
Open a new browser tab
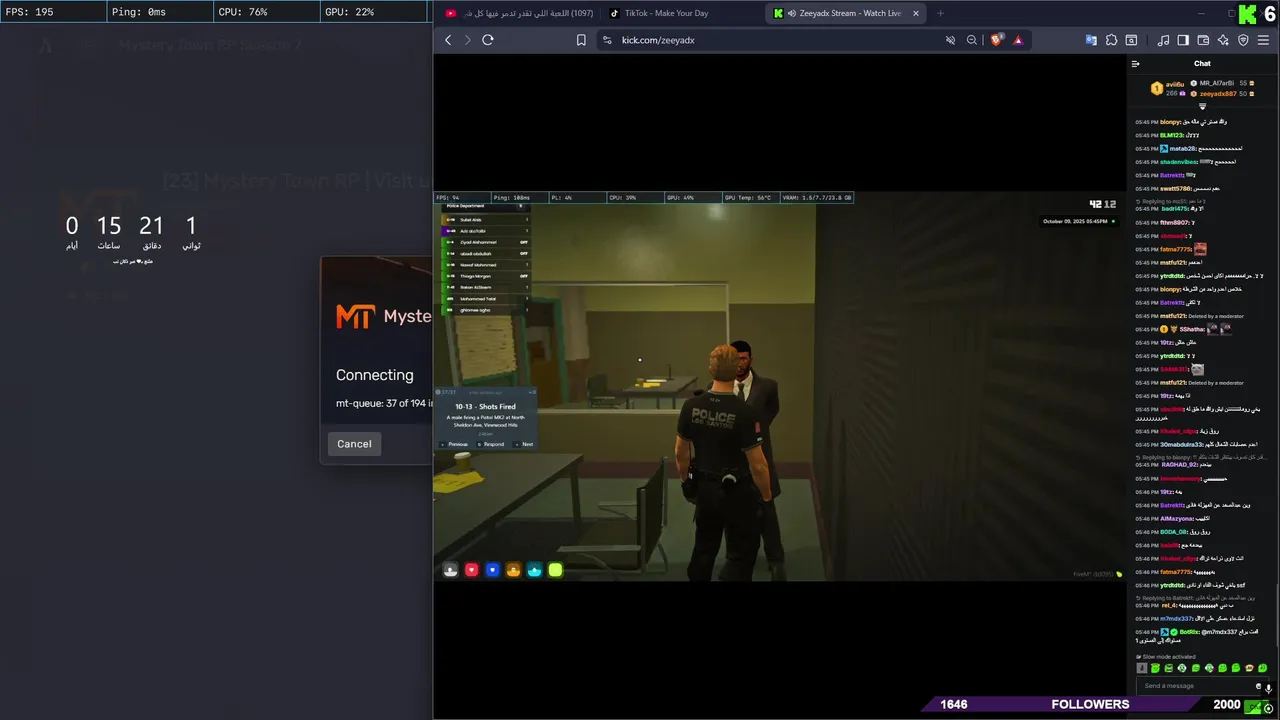(x=940, y=13)
